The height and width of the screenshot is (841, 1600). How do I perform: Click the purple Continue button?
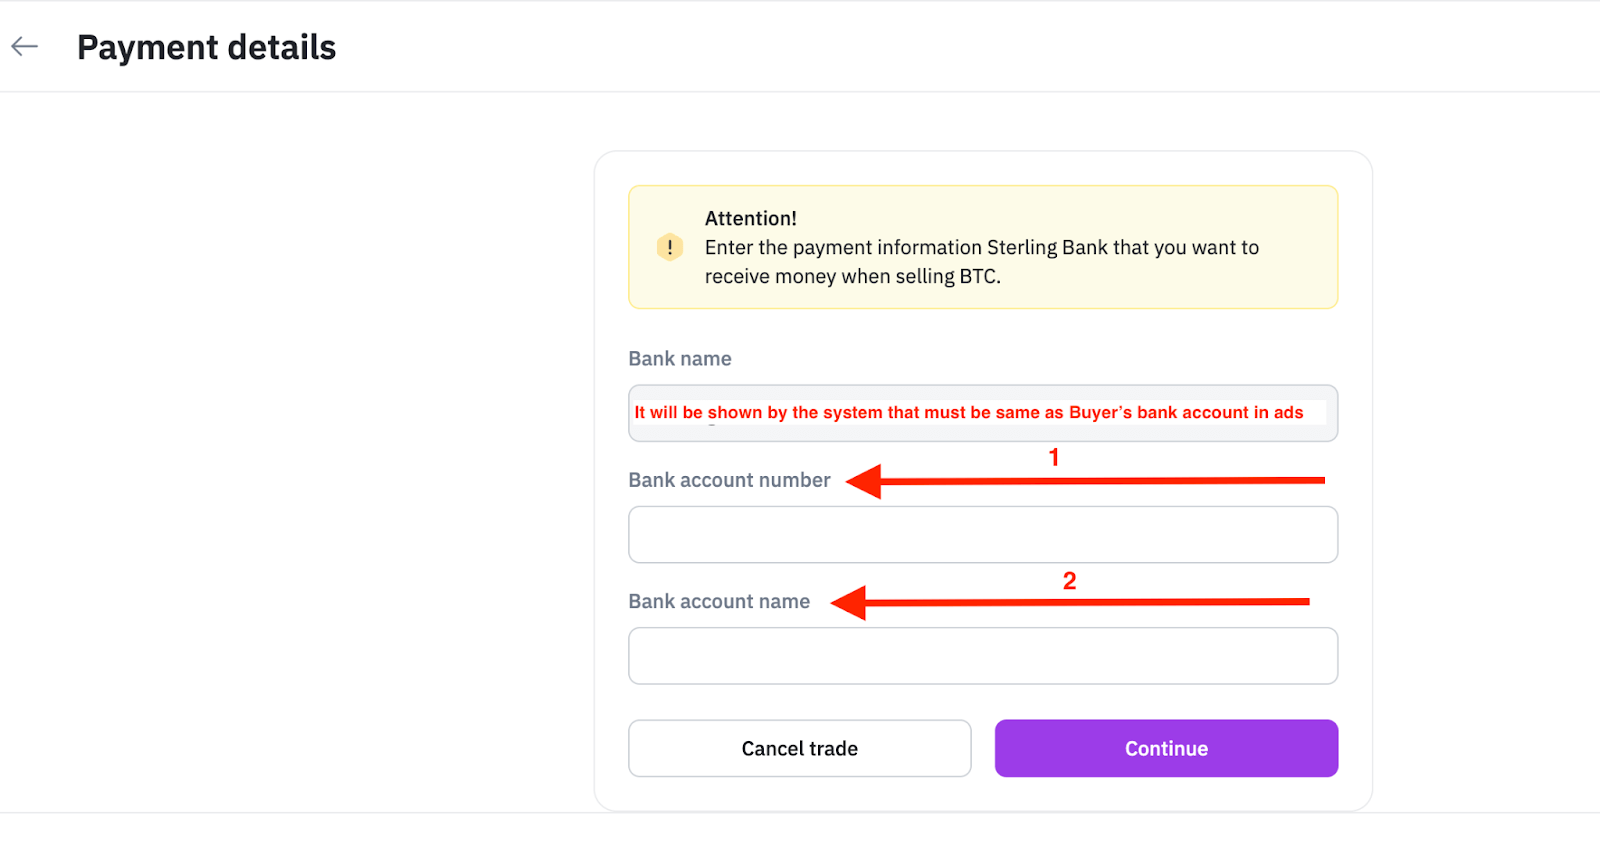point(1166,748)
